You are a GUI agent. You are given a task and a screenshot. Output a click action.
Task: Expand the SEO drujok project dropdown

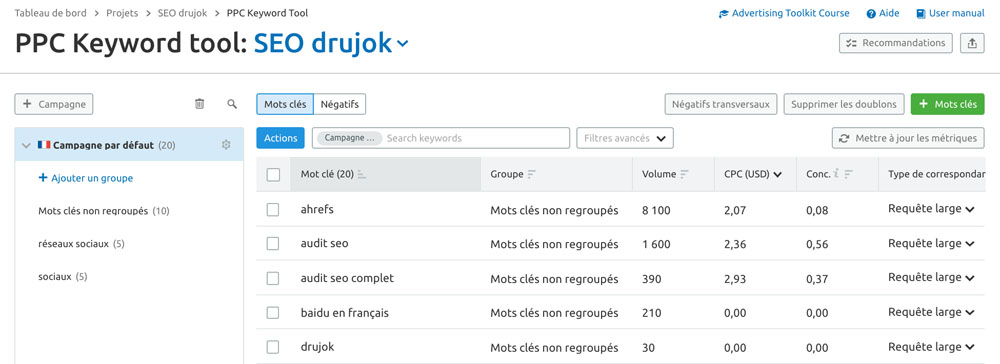402,43
